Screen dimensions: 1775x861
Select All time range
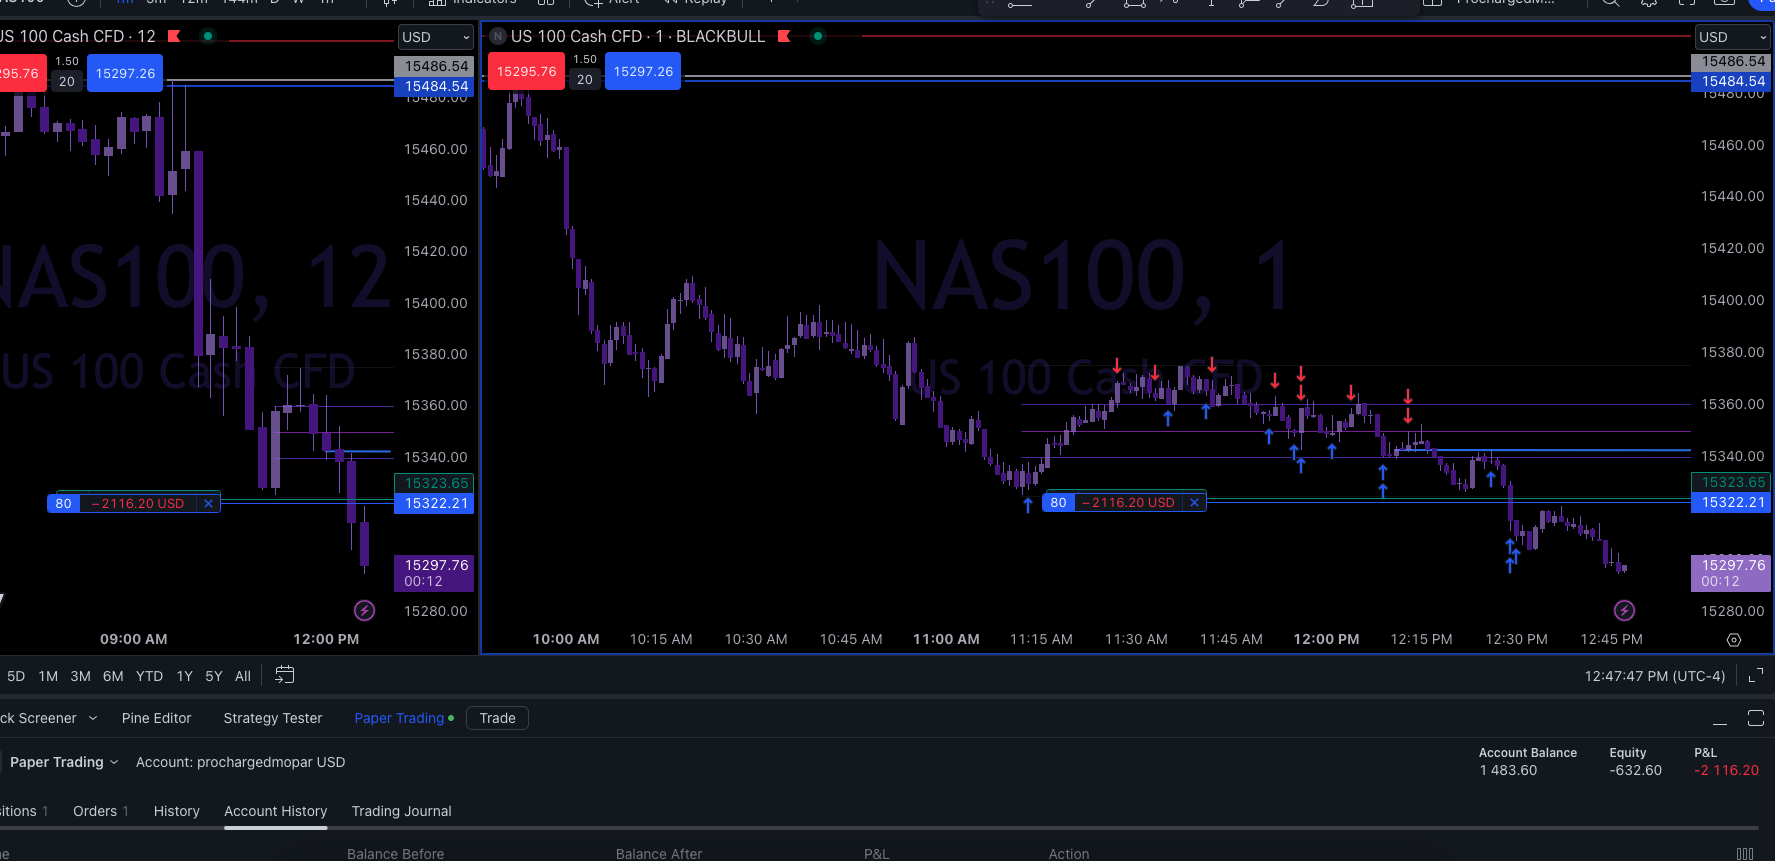(243, 676)
